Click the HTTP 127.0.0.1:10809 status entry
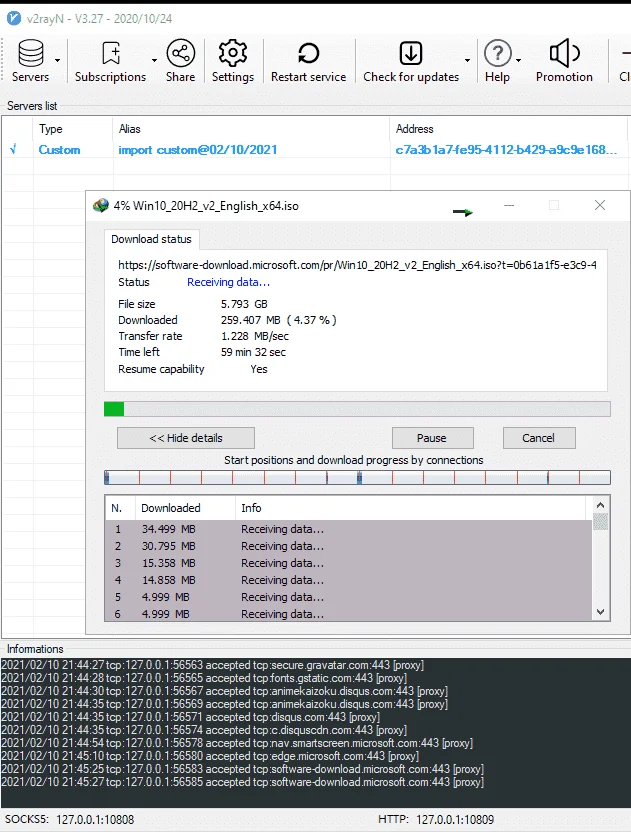This screenshot has height=832, width=631. point(436,820)
